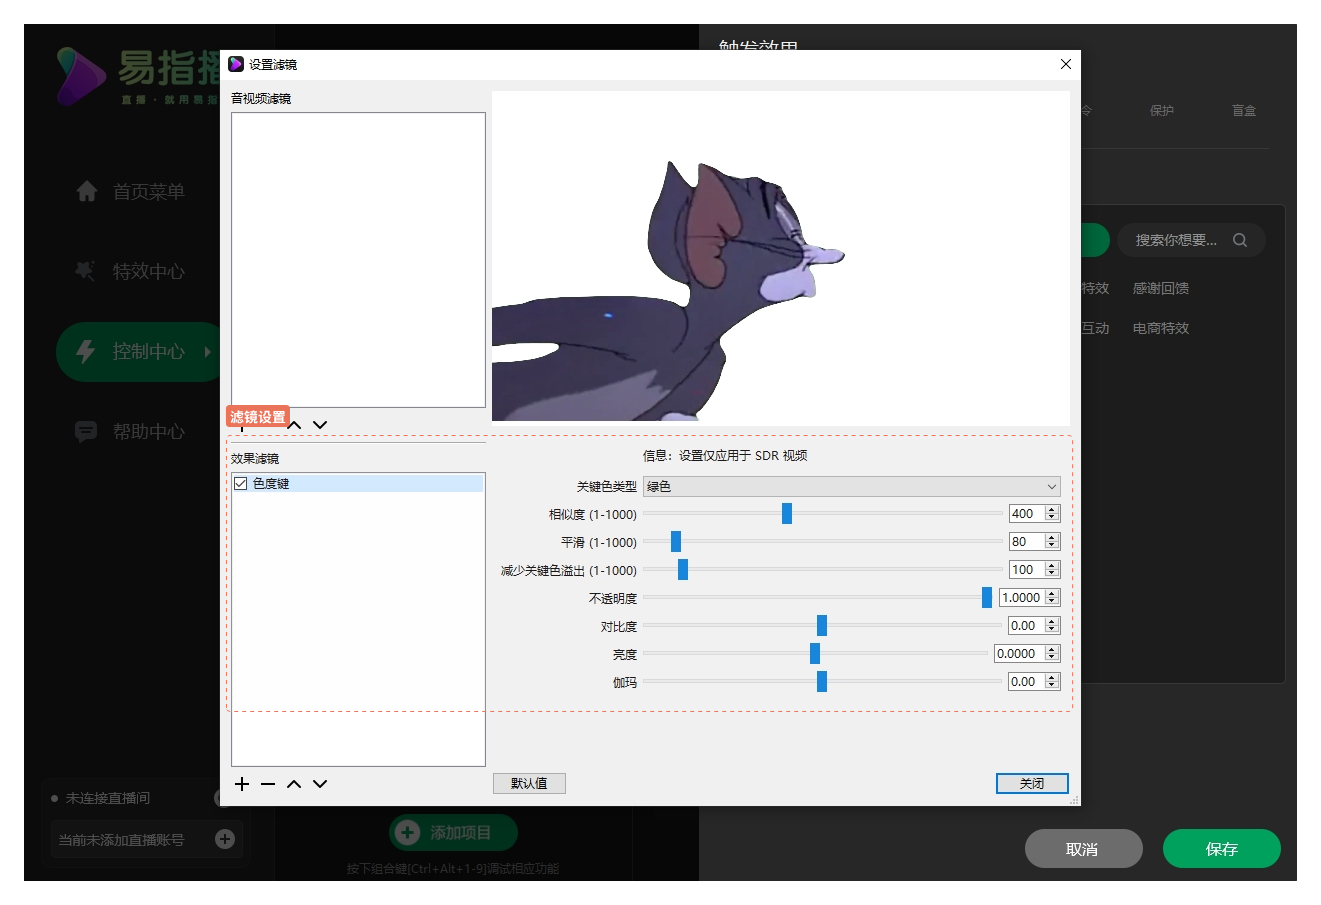Increase 对比度 spinner up arrow

1052,622
